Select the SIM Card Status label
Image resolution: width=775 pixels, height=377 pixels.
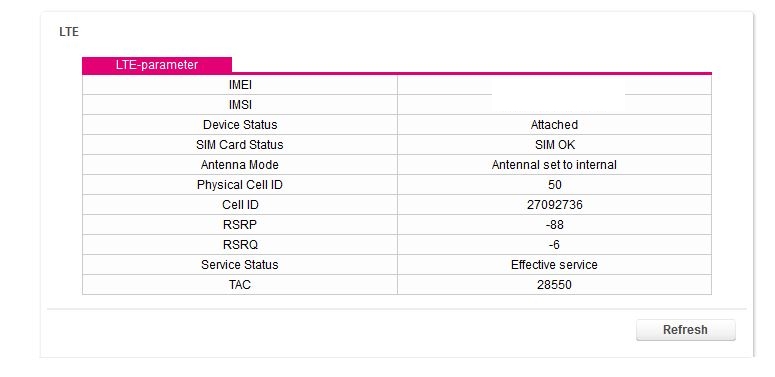pyautogui.click(x=240, y=145)
